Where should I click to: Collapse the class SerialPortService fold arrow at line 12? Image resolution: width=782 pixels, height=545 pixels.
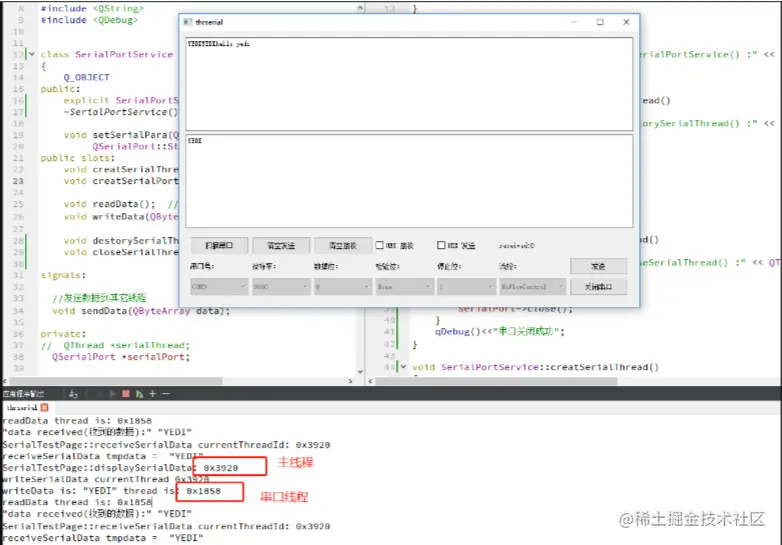click(32, 54)
